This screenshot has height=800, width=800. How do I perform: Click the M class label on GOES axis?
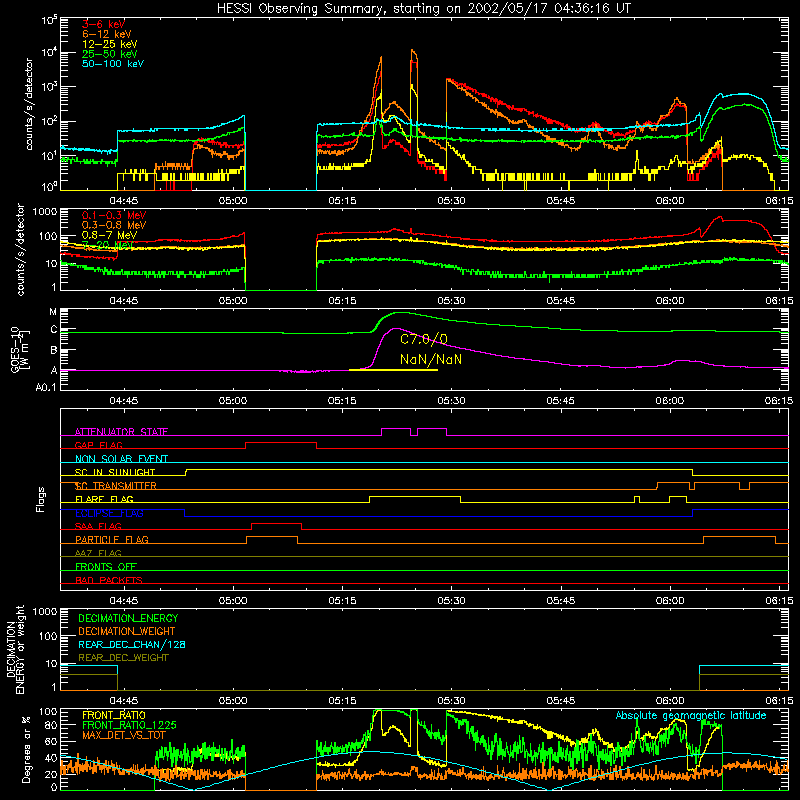coord(53,311)
